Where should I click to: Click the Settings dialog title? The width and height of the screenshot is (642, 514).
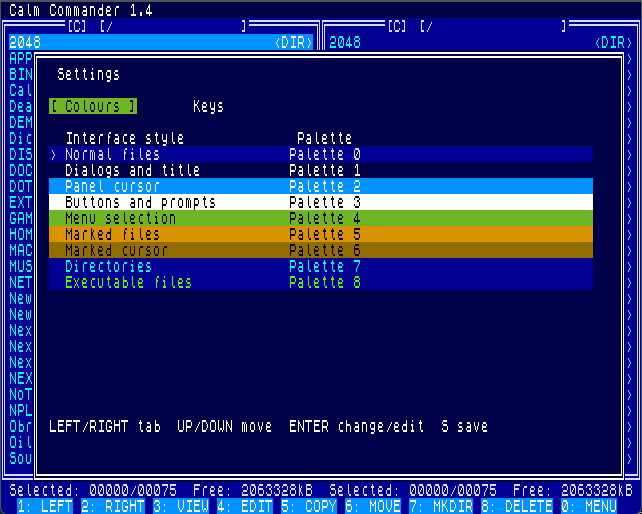pos(89,74)
